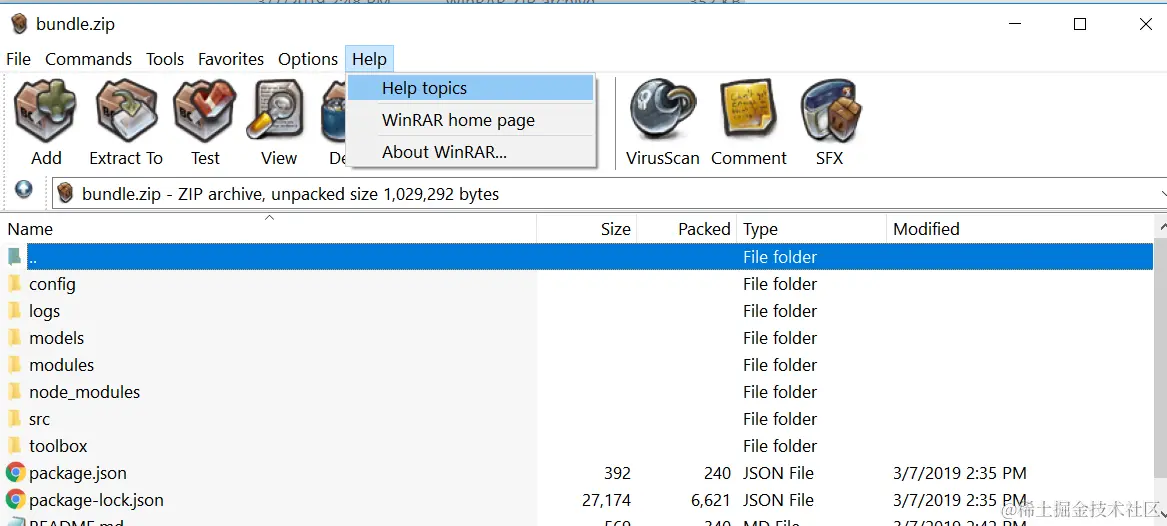
Task: Click the Chrome icon beside package-lock.json
Action: point(15,499)
